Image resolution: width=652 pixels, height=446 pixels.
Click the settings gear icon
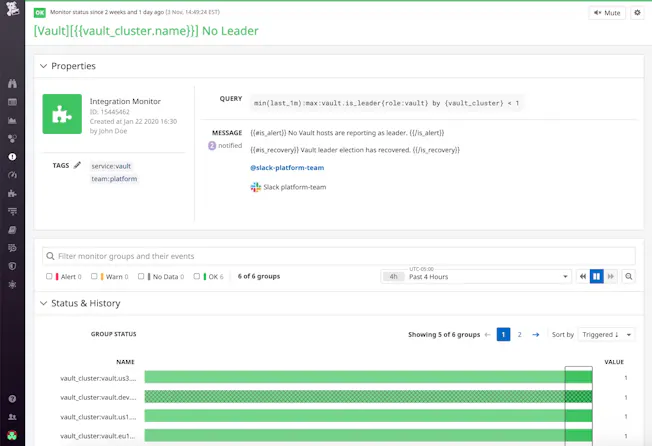click(x=637, y=13)
